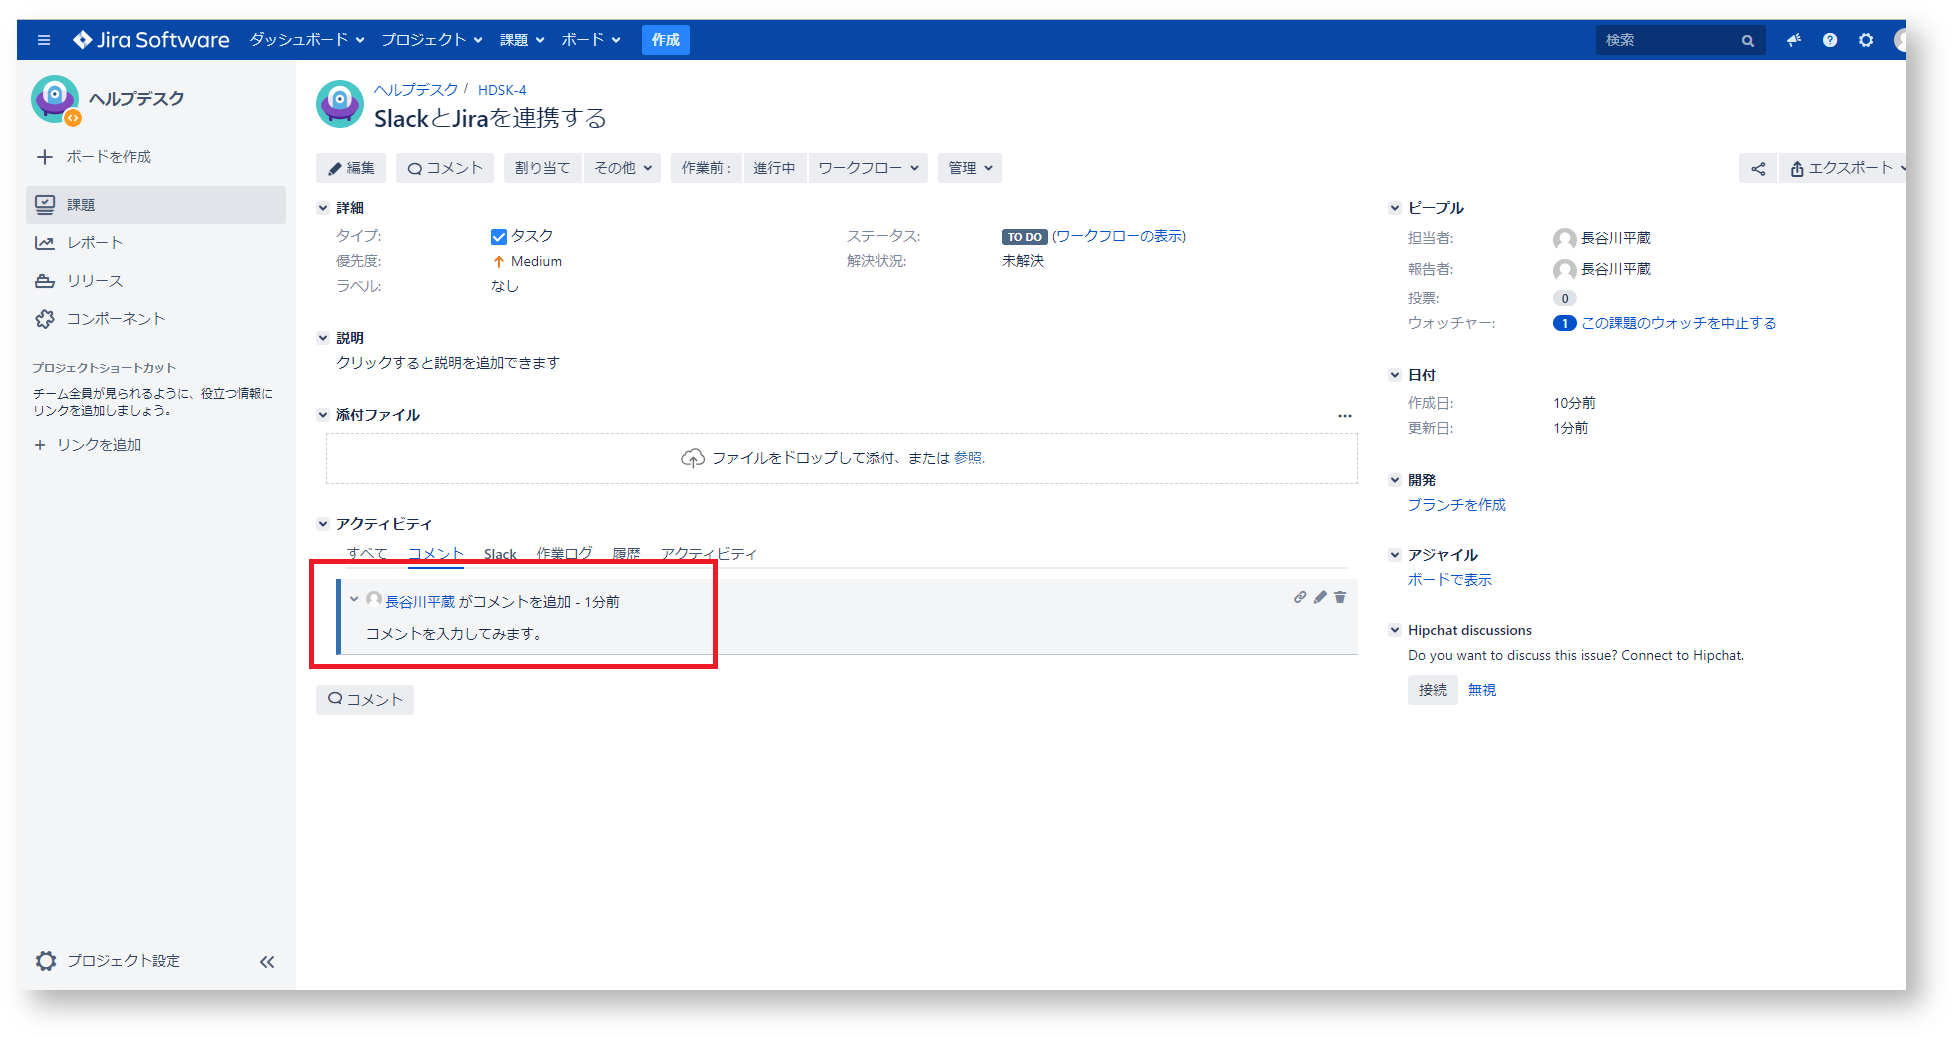Click the comment permalink icon

coord(1300,597)
